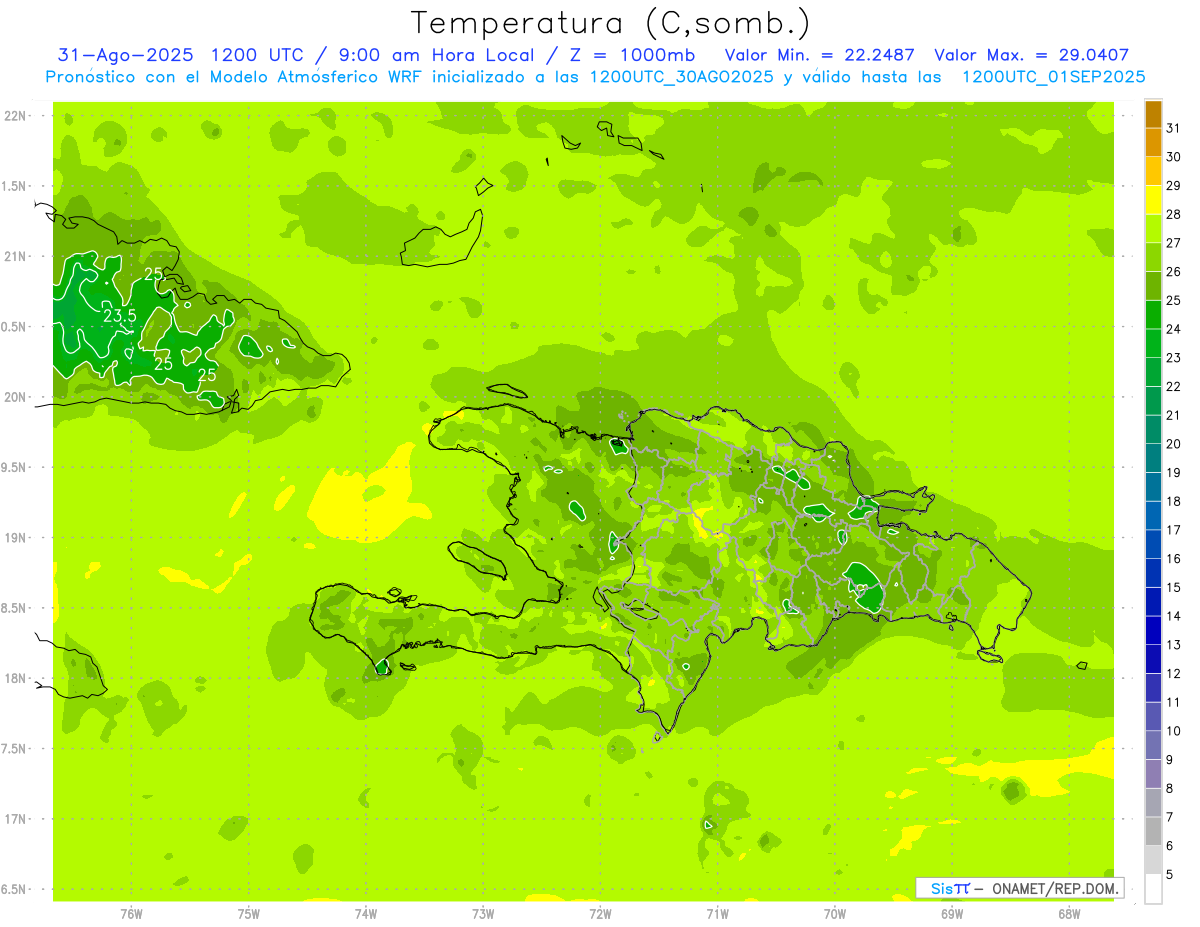The height and width of the screenshot is (927, 1200).
Task: Click the '68W' longitude axis label
Action: [1069, 913]
